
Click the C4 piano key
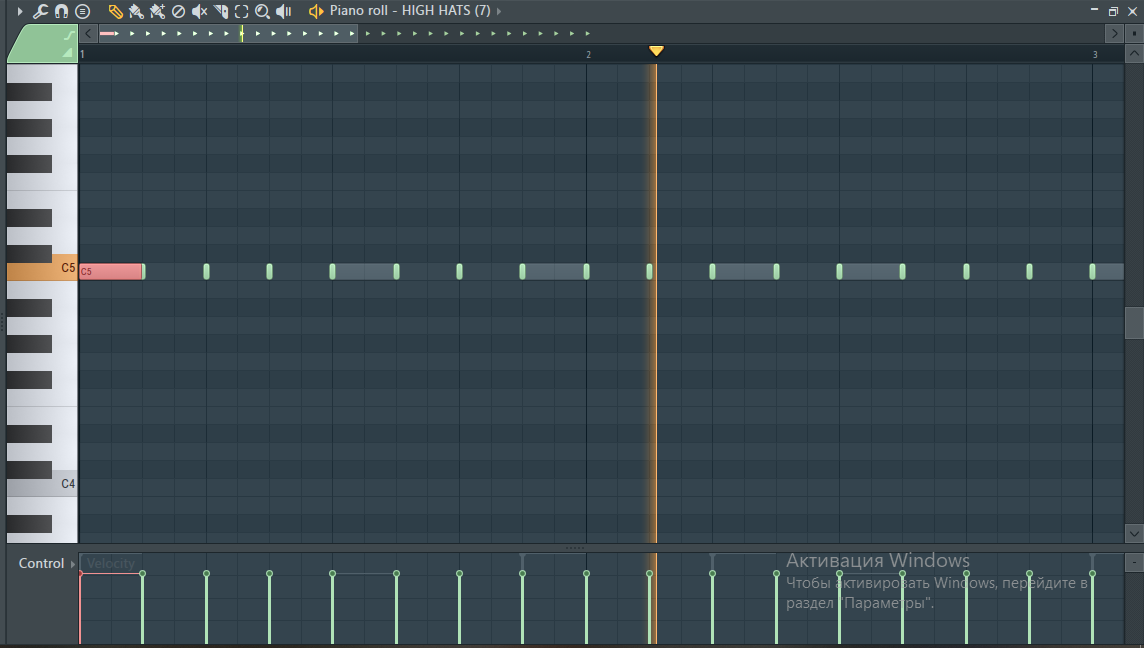42,483
